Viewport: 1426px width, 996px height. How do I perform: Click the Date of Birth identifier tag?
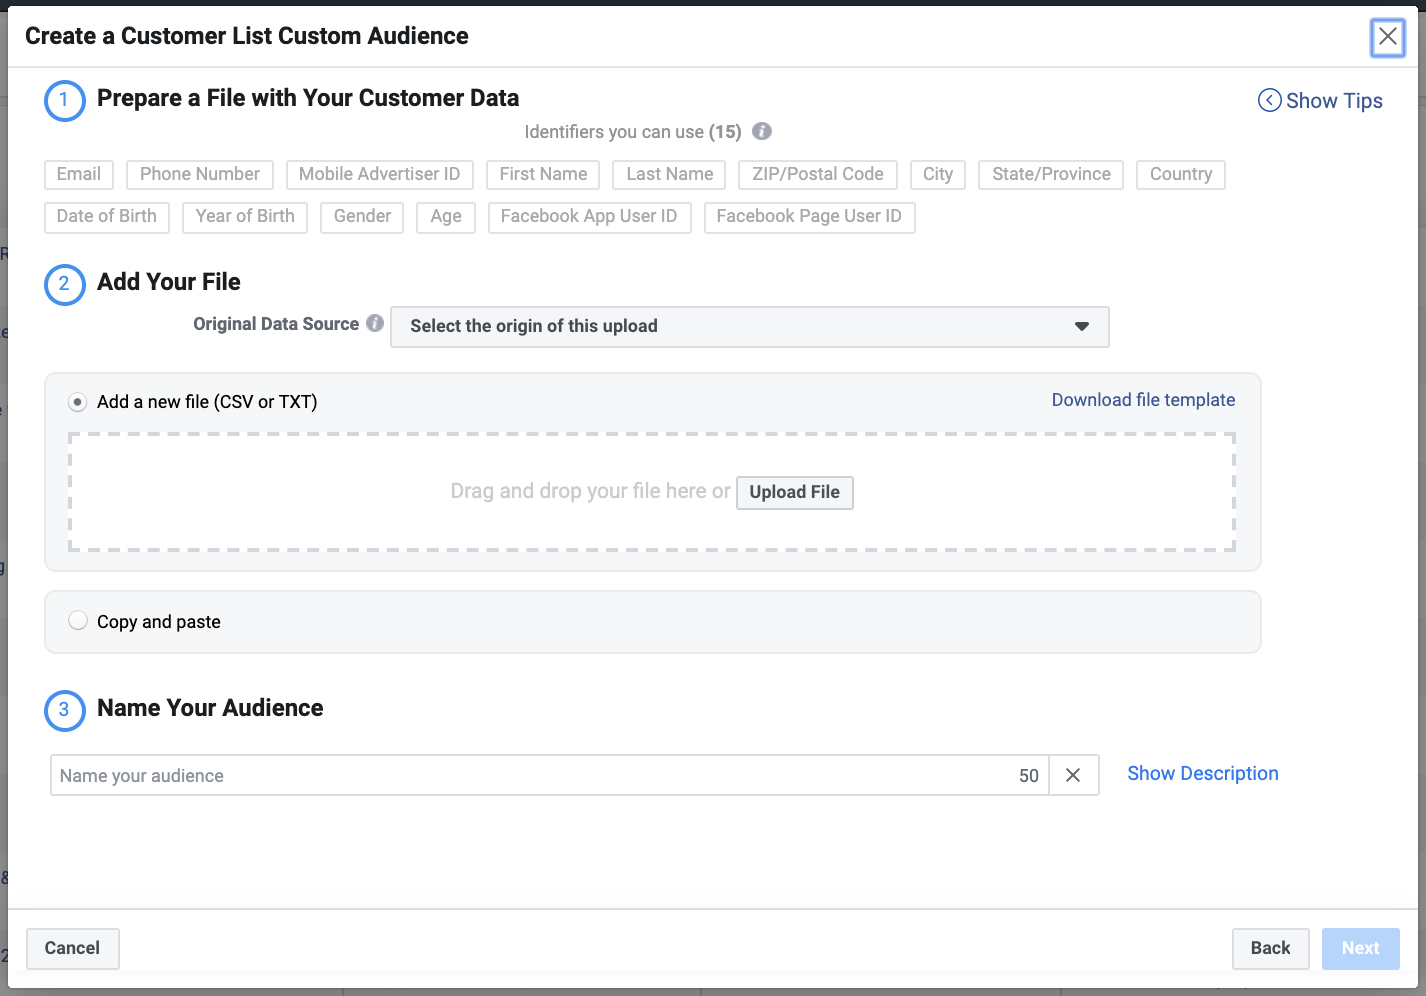107,216
